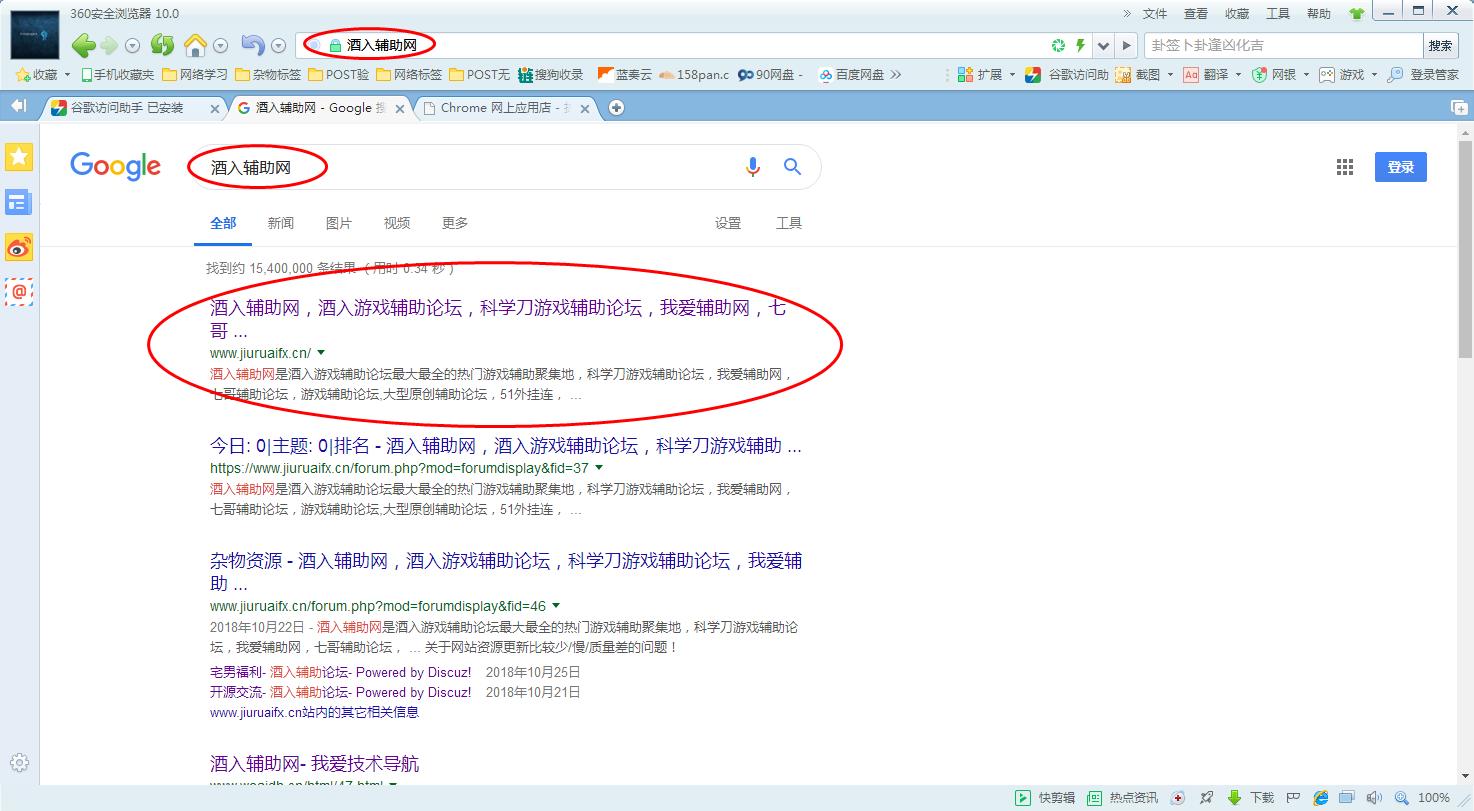
Task: Open a new tab with plus button
Action: coord(616,108)
